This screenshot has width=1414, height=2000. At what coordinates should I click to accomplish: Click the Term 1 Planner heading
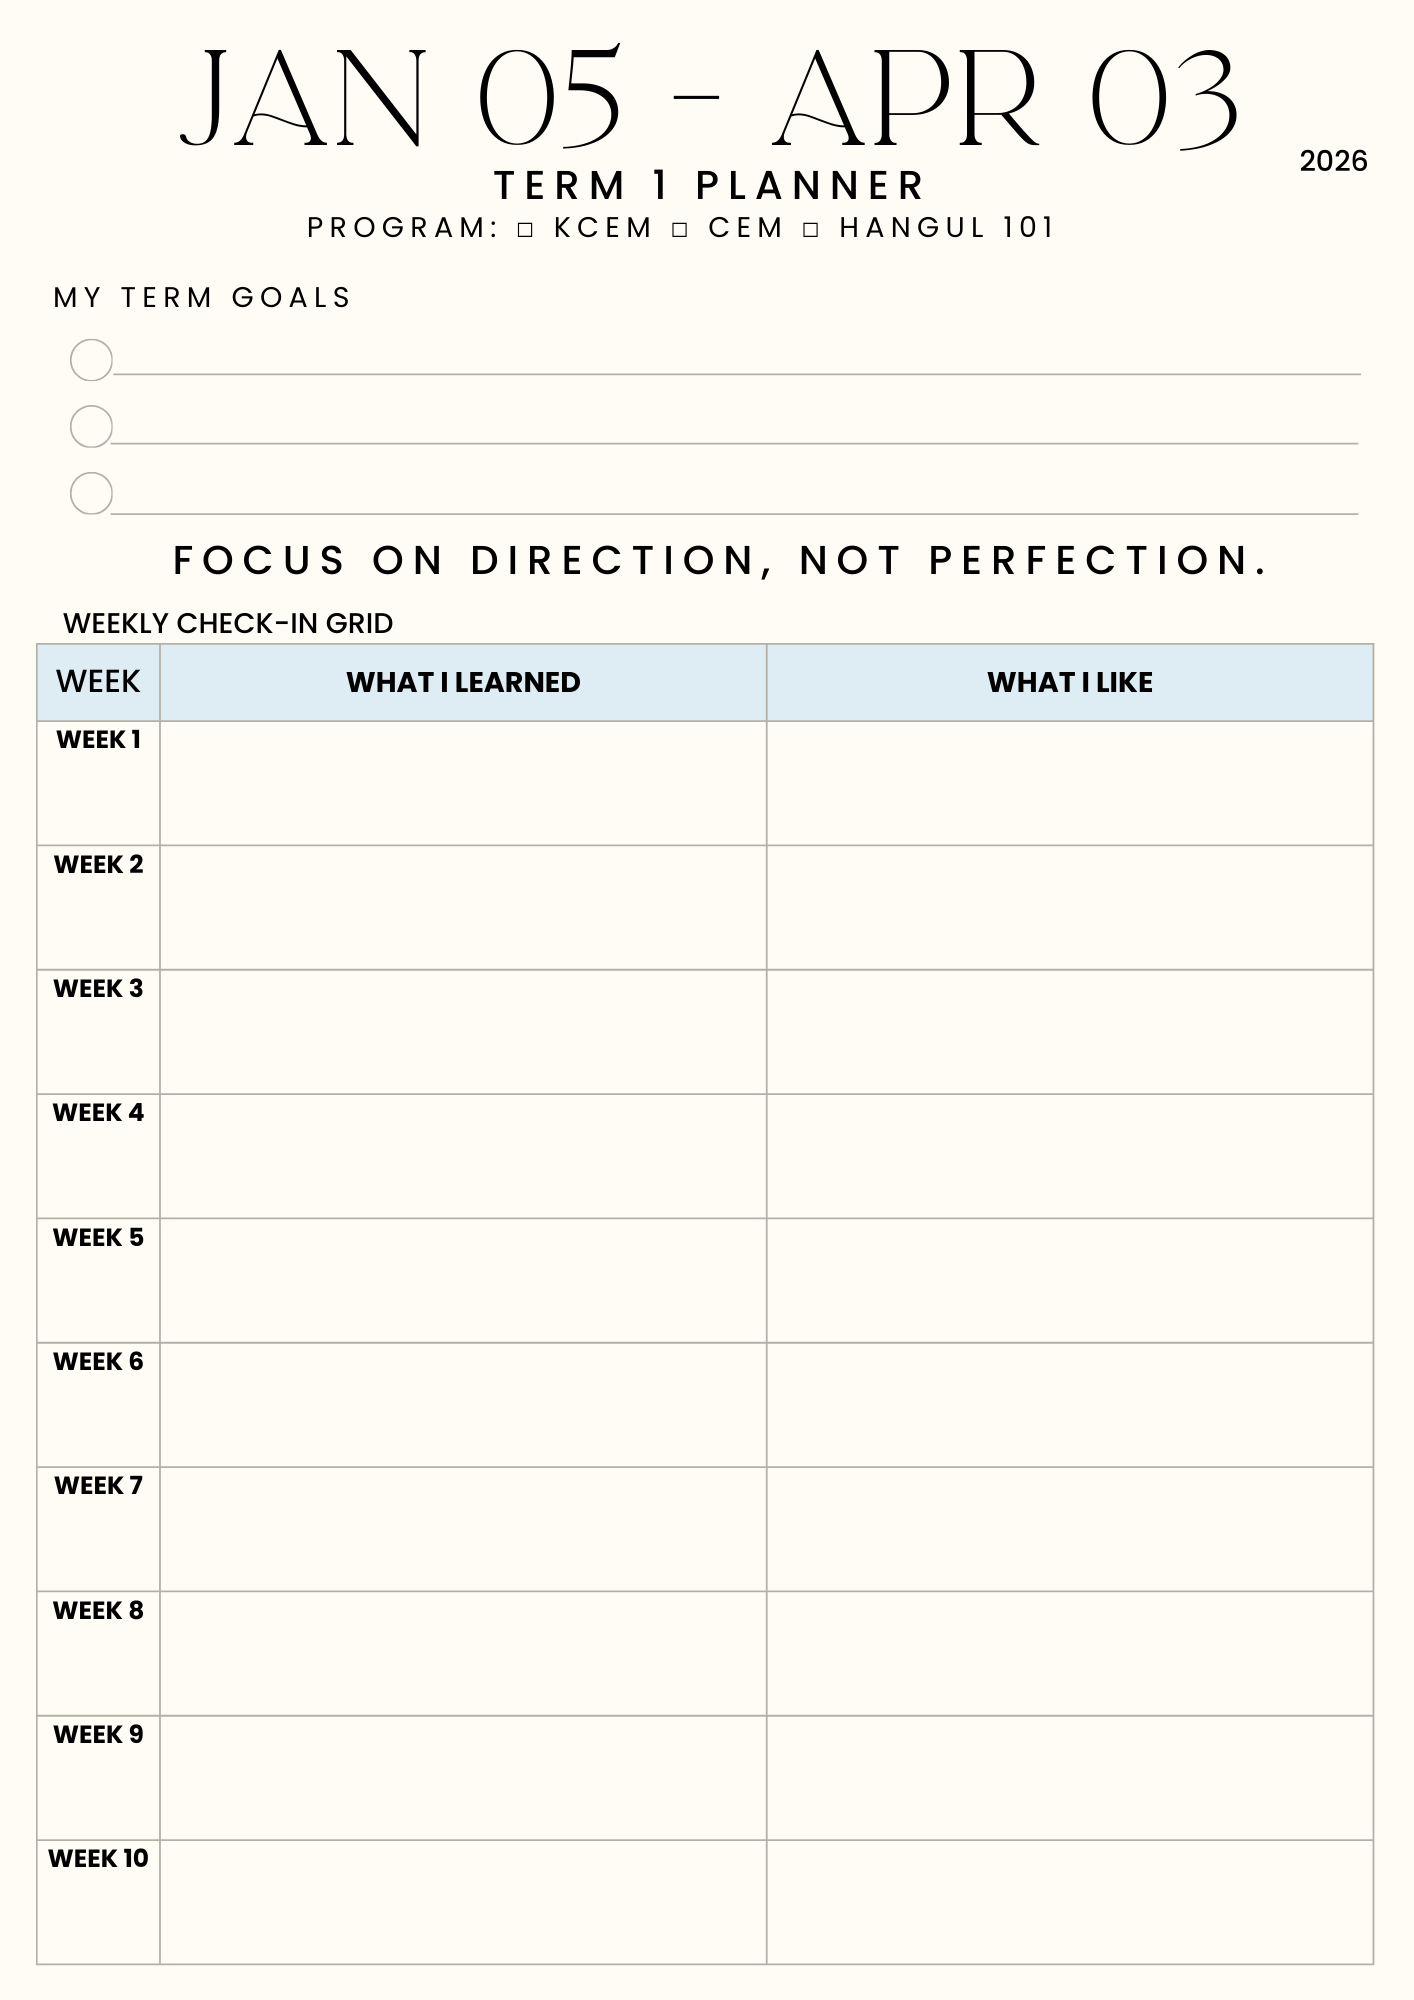[710, 186]
